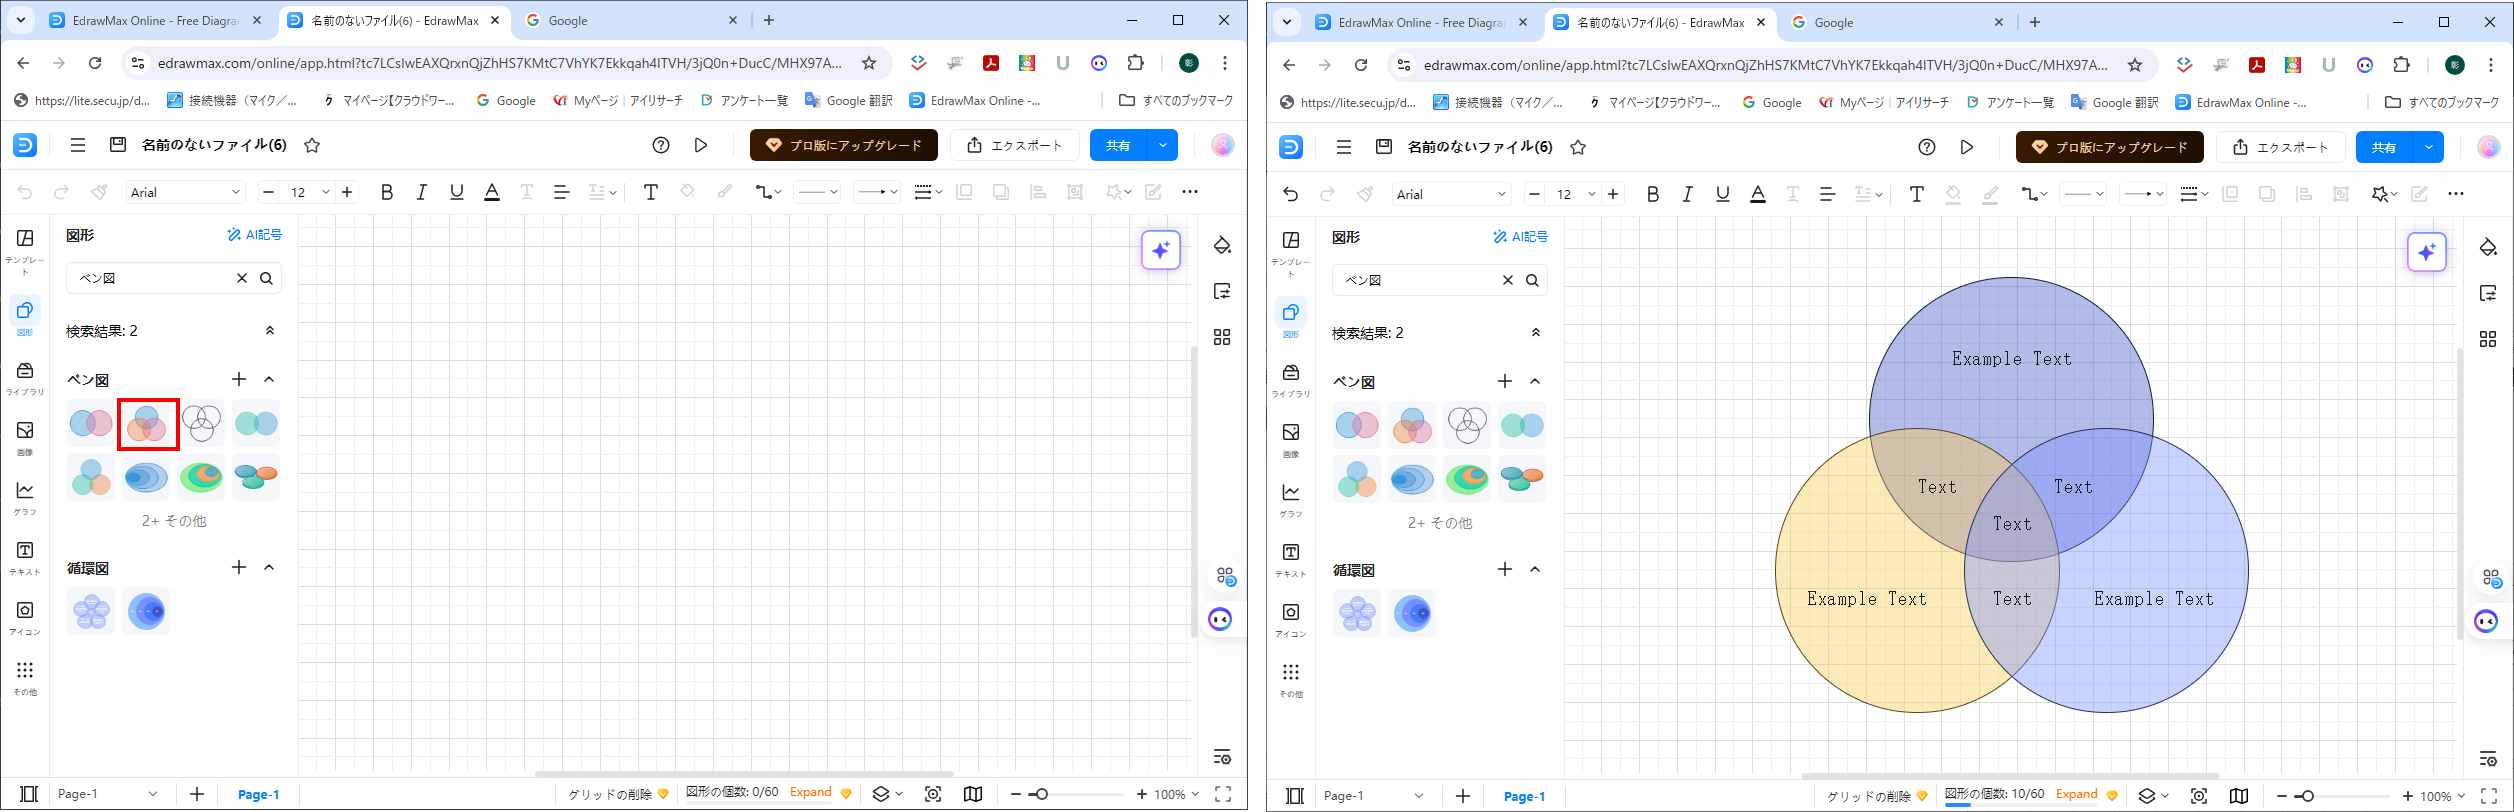Start presentation play icon in right window header
Screen dimensions: 2514x812
(x=1967, y=147)
